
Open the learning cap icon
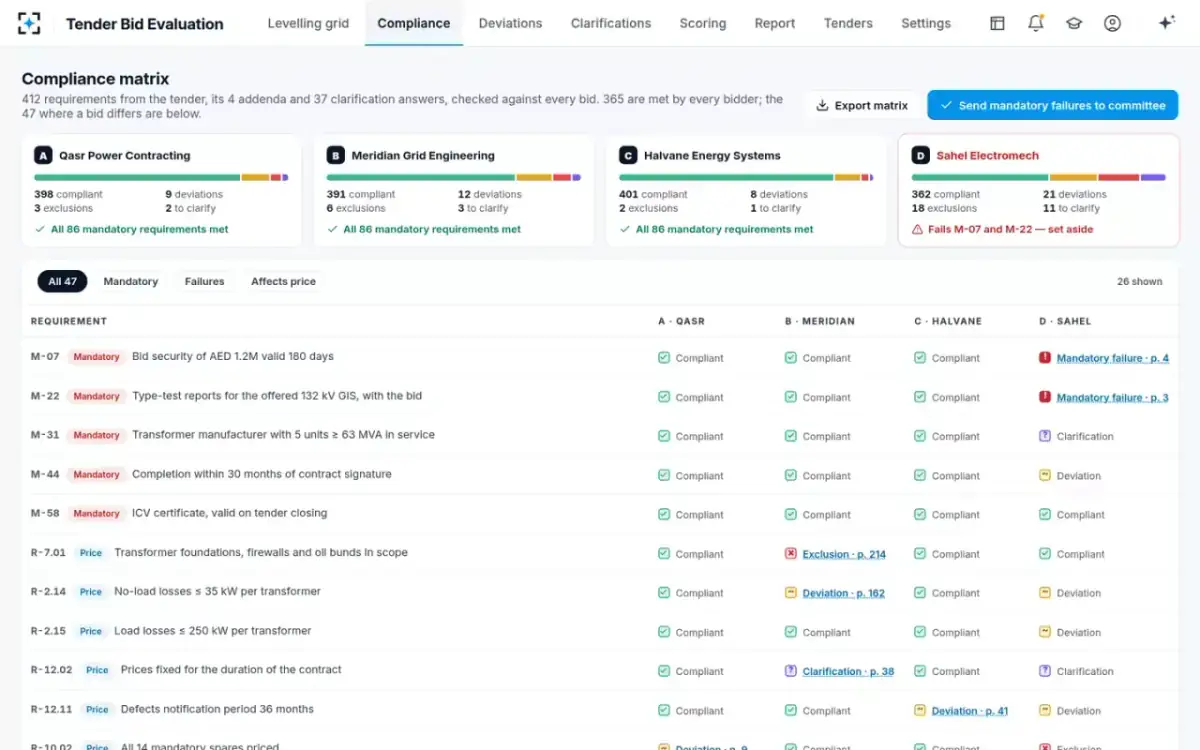(x=1074, y=23)
